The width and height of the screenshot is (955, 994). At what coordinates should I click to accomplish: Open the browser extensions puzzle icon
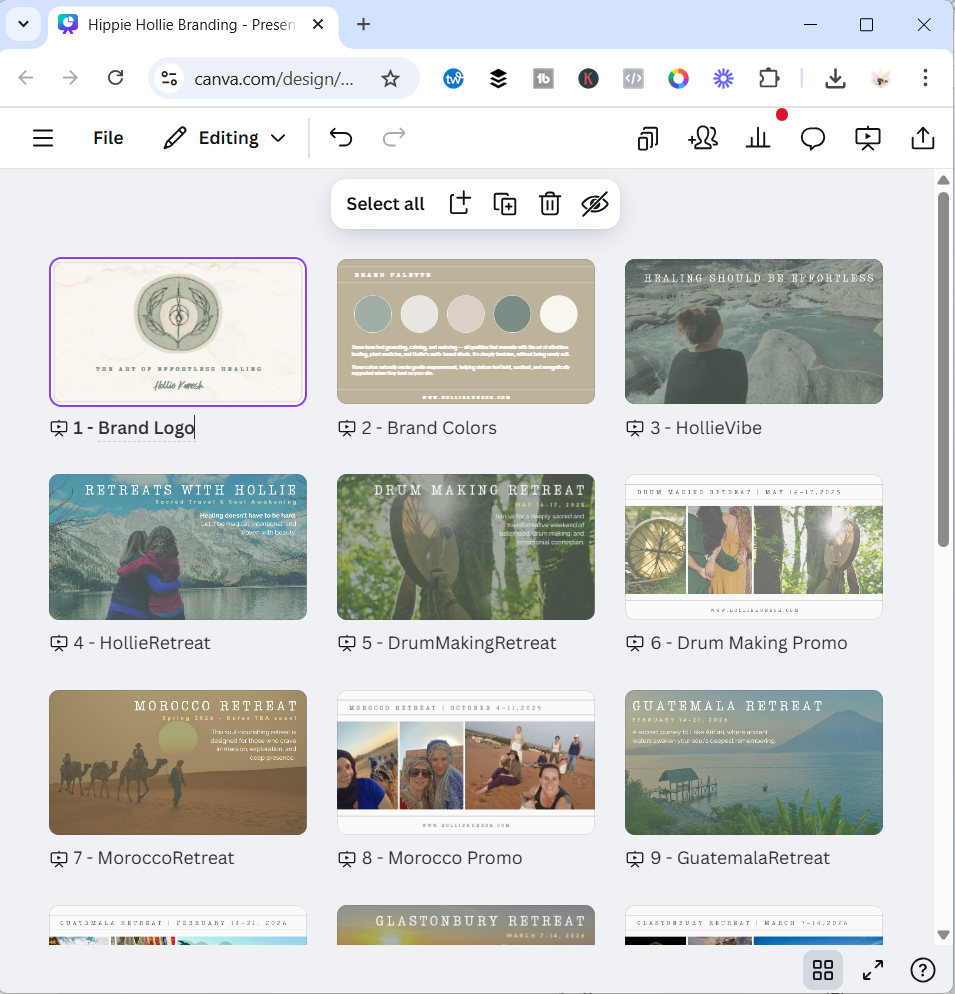pos(769,79)
